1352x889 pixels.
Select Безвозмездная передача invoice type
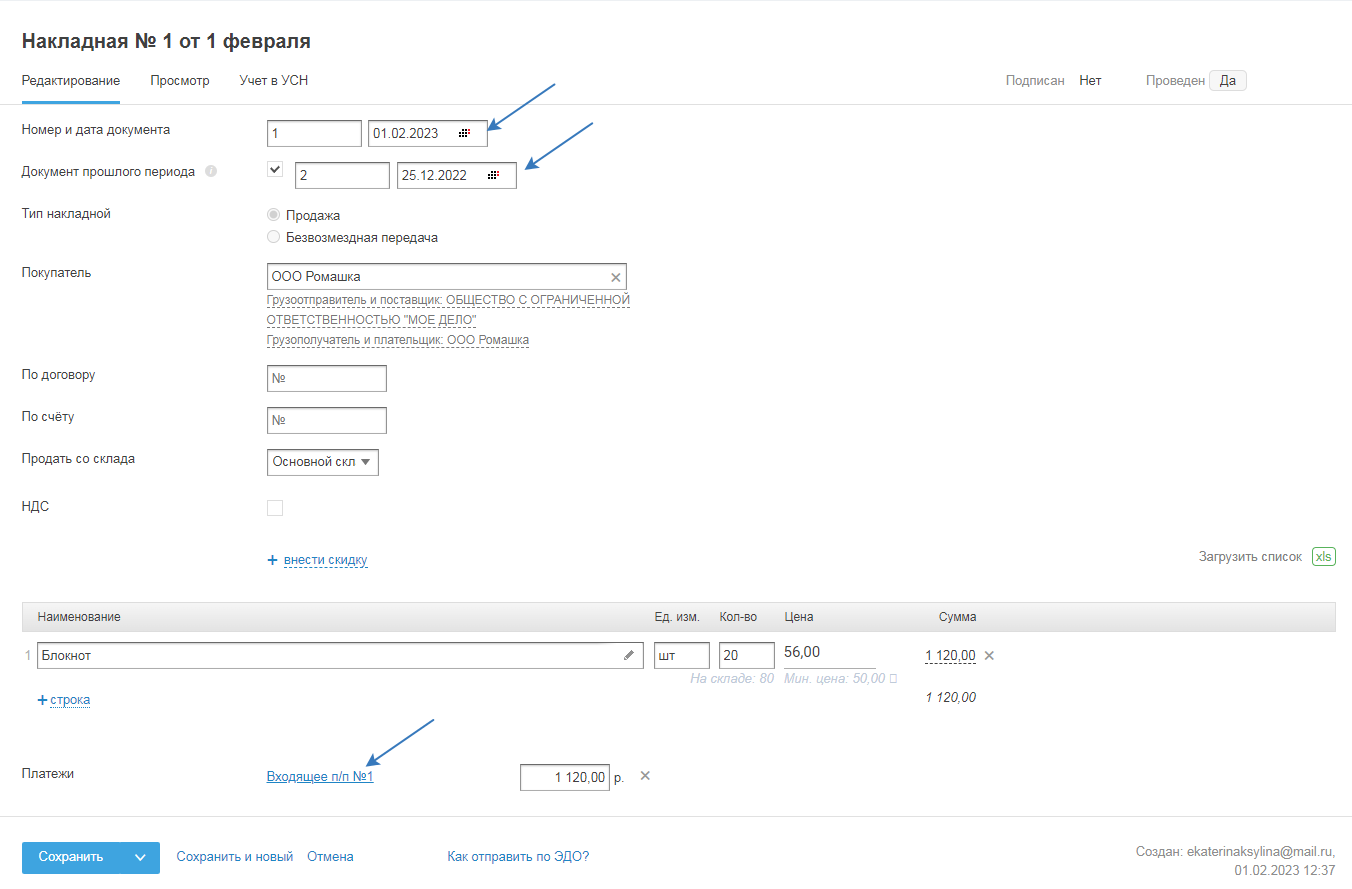pos(273,237)
